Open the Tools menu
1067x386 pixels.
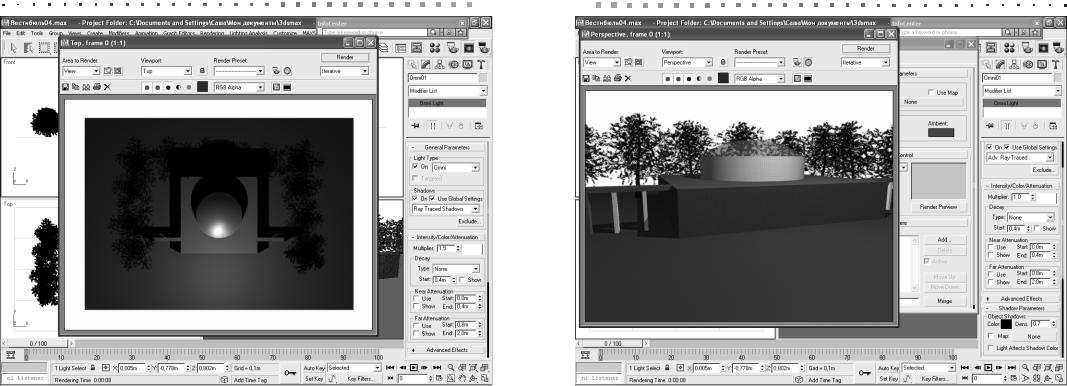pos(37,33)
